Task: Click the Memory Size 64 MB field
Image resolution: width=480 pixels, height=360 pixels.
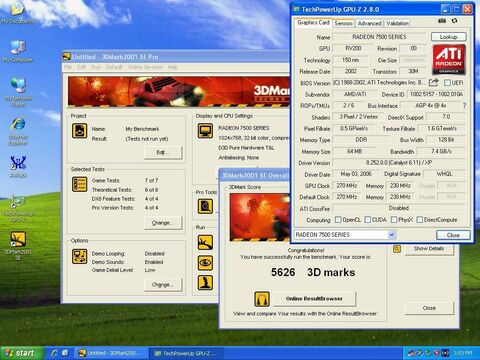Action: click(x=354, y=151)
